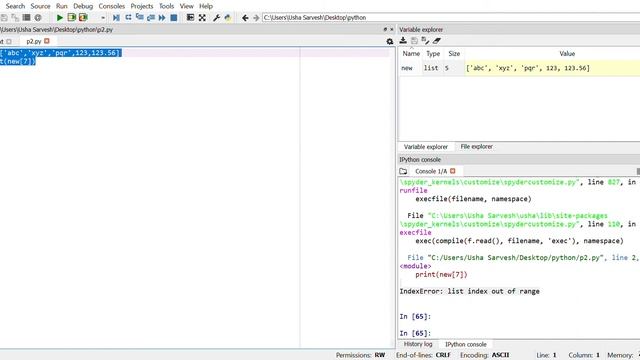Undock the editor pane icon

pos(385,29)
